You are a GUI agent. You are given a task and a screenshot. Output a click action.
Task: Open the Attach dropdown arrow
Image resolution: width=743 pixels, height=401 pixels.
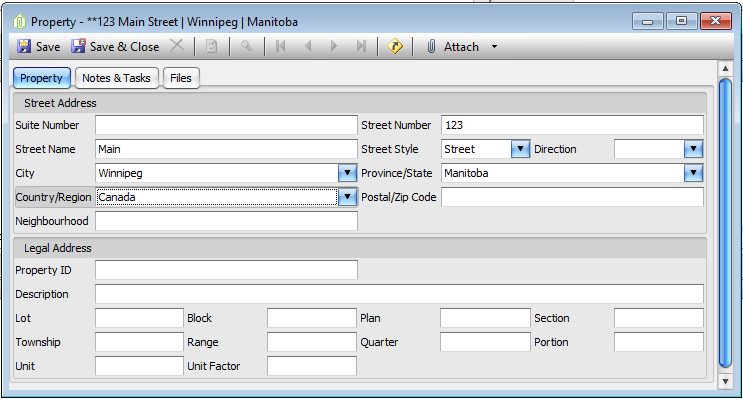494,46
